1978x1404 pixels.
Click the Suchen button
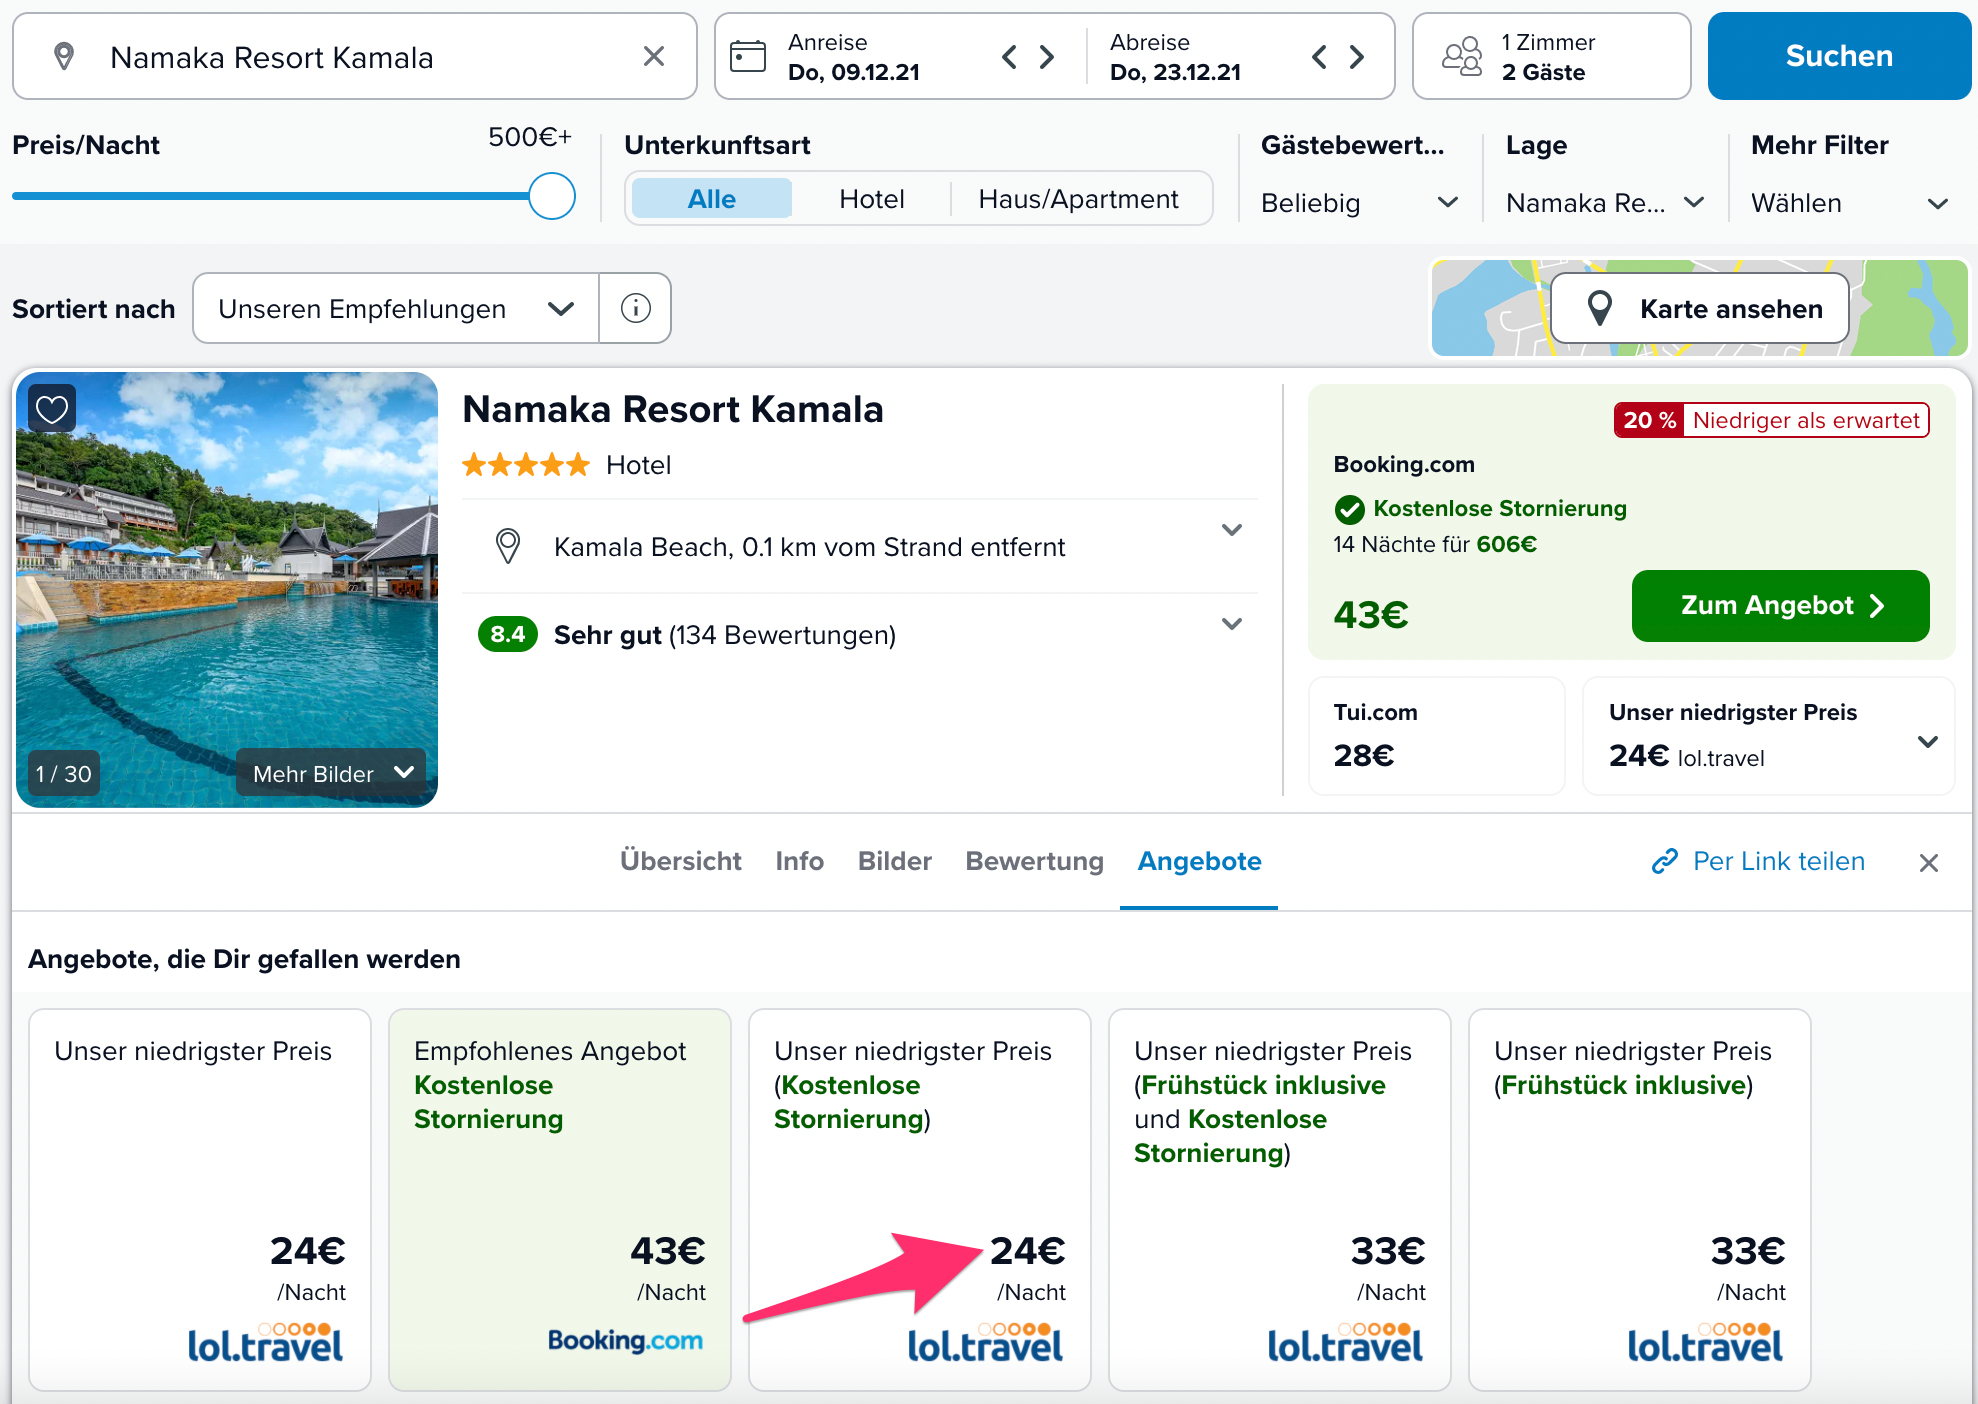coord(1839,56)
